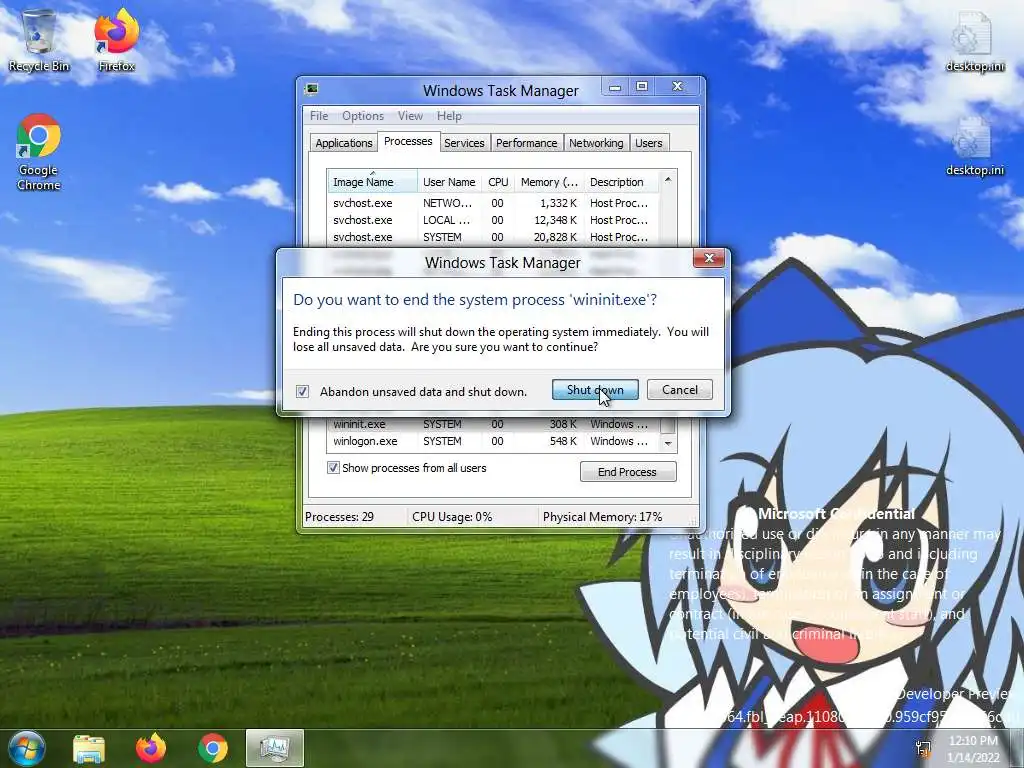Toggle Show processes from all users
This screenshot has width=1024, height=768.
[x=333, y=468]
